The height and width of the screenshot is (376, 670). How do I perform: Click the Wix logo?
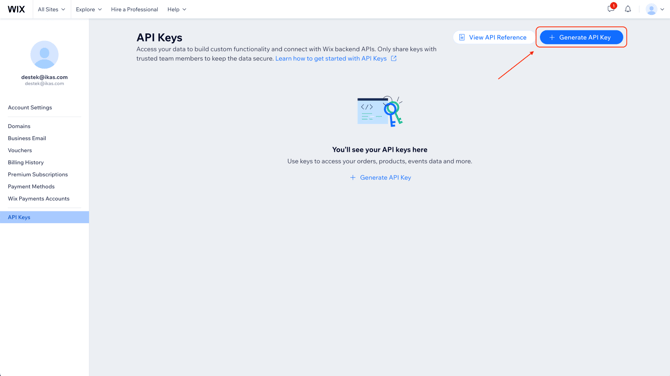[16, 9]
